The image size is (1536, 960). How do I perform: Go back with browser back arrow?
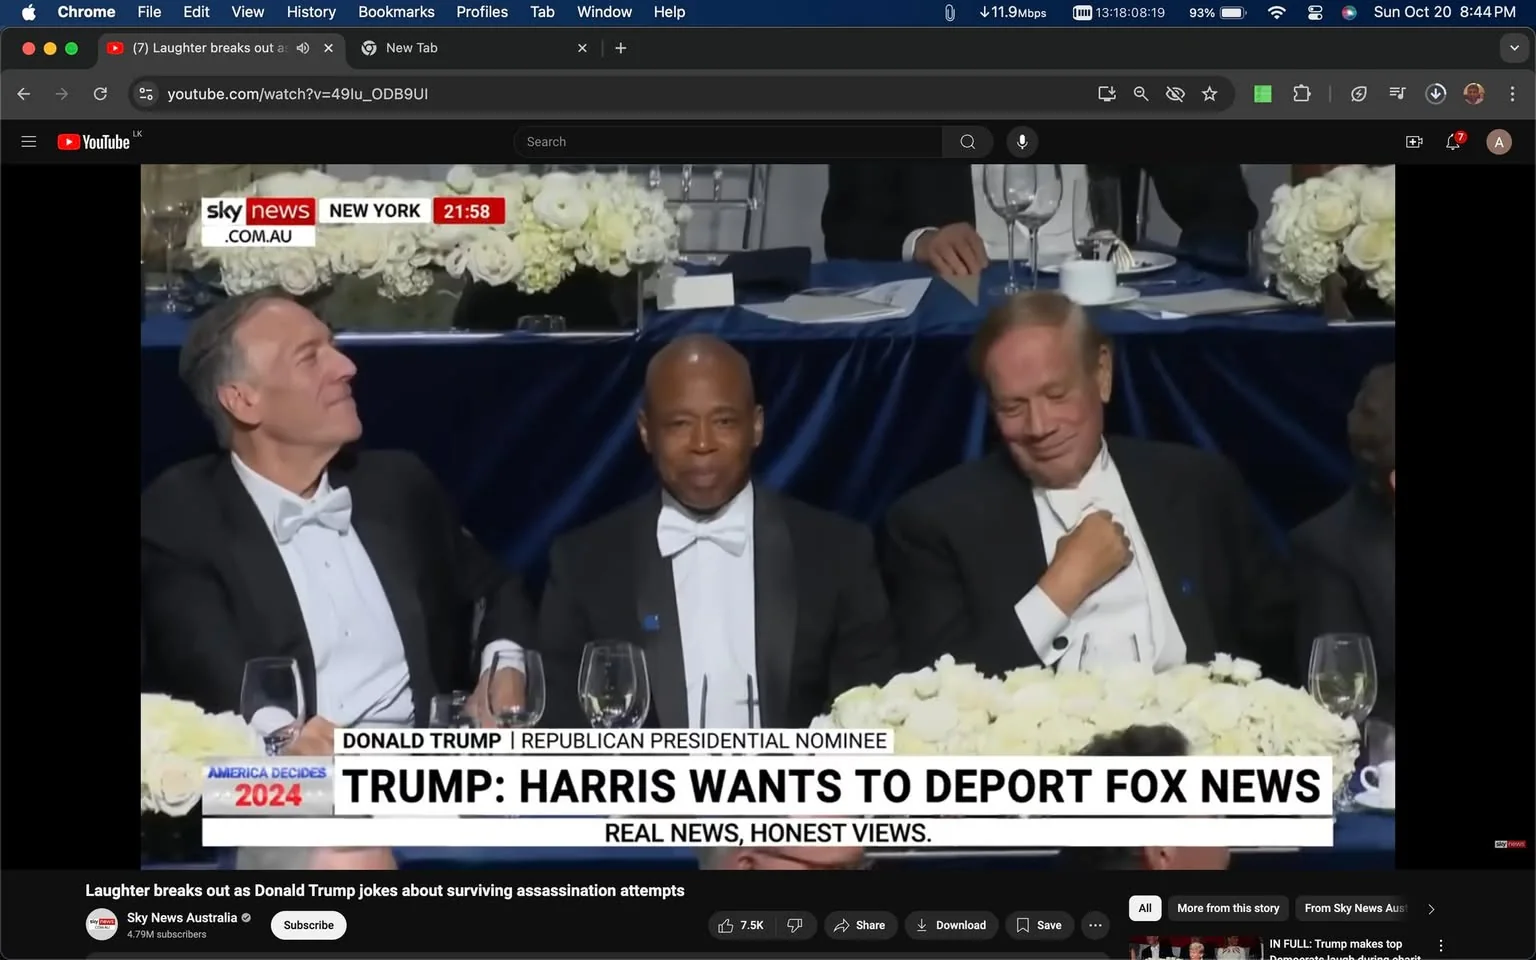pos(24,94)
